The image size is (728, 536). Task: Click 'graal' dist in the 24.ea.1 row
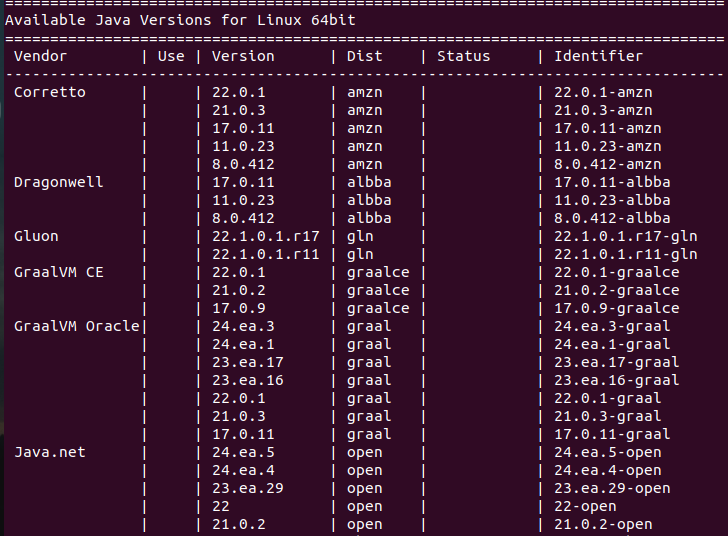(369, 344)
